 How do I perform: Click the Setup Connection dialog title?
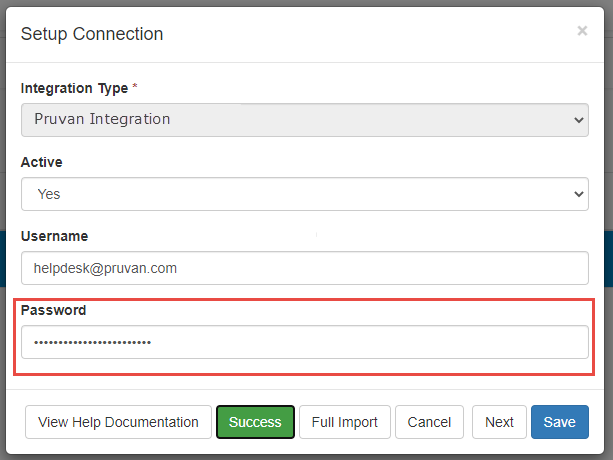[92, 34]
